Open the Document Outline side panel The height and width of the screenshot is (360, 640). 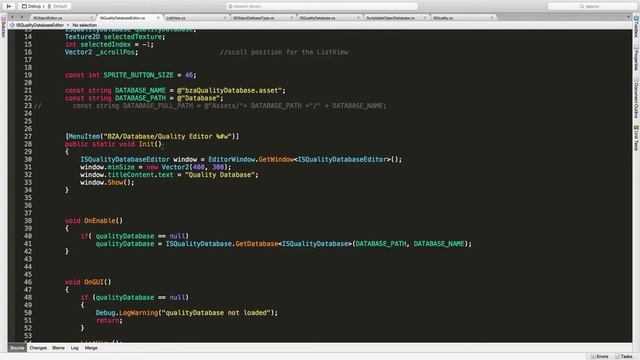(x=636, y=99)
